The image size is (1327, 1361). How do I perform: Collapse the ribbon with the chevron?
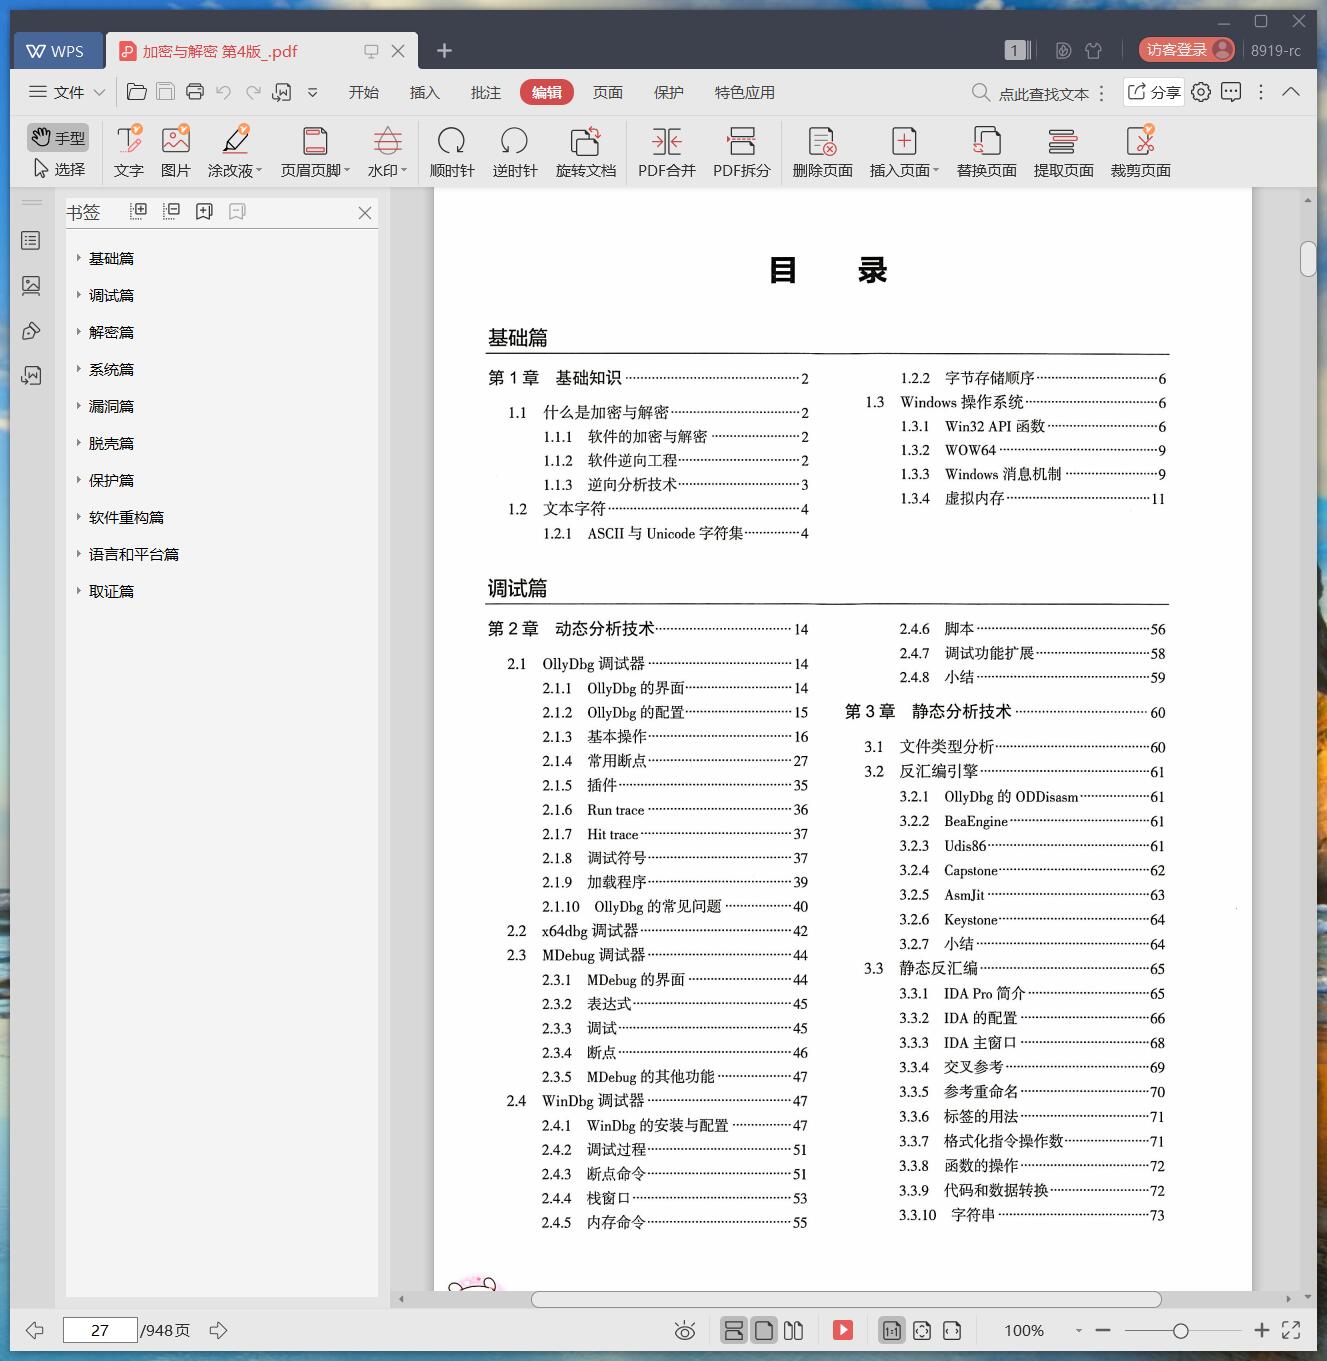point(1291,92)
